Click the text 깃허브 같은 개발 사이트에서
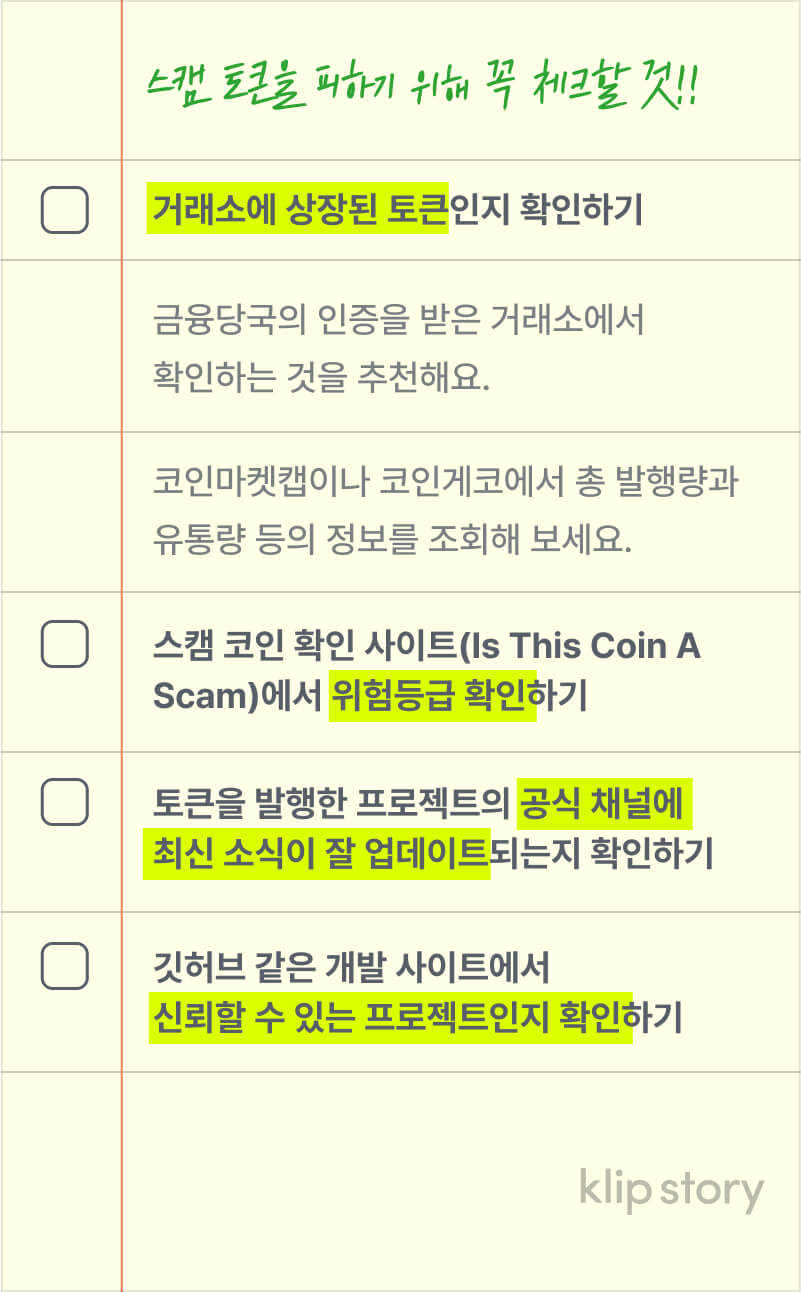 (x=350, y=966)
